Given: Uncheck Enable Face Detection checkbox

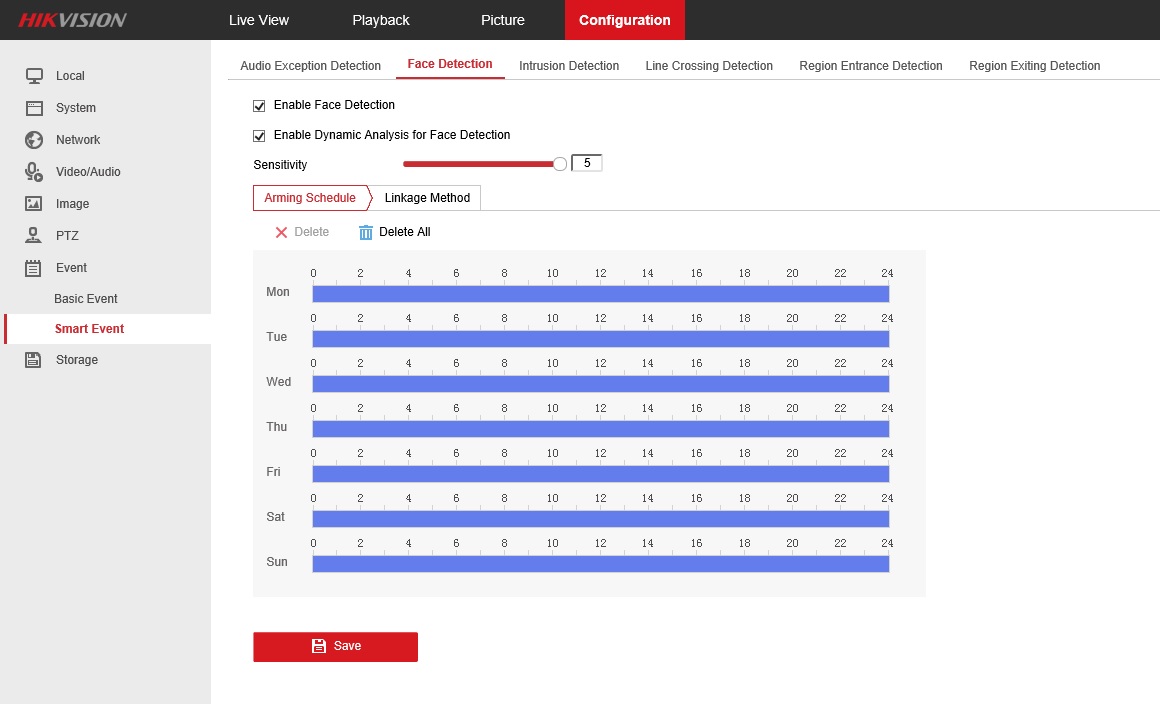Looking at the screenshot, I should point(259,105).
